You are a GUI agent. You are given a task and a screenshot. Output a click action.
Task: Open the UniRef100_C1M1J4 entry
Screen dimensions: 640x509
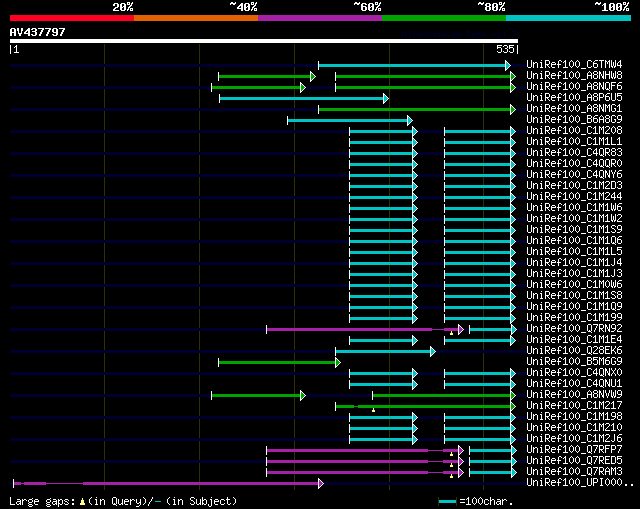574,263
